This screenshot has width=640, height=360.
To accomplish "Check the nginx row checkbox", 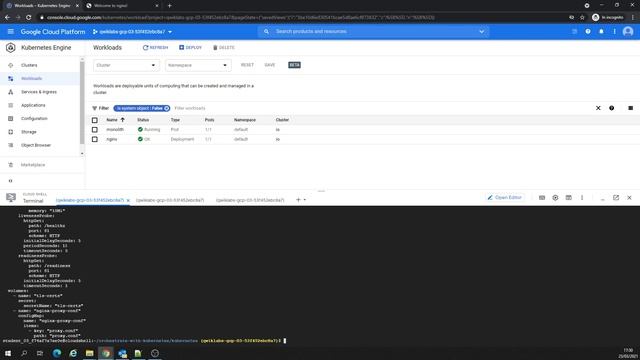I will click(x=95, y=139).
